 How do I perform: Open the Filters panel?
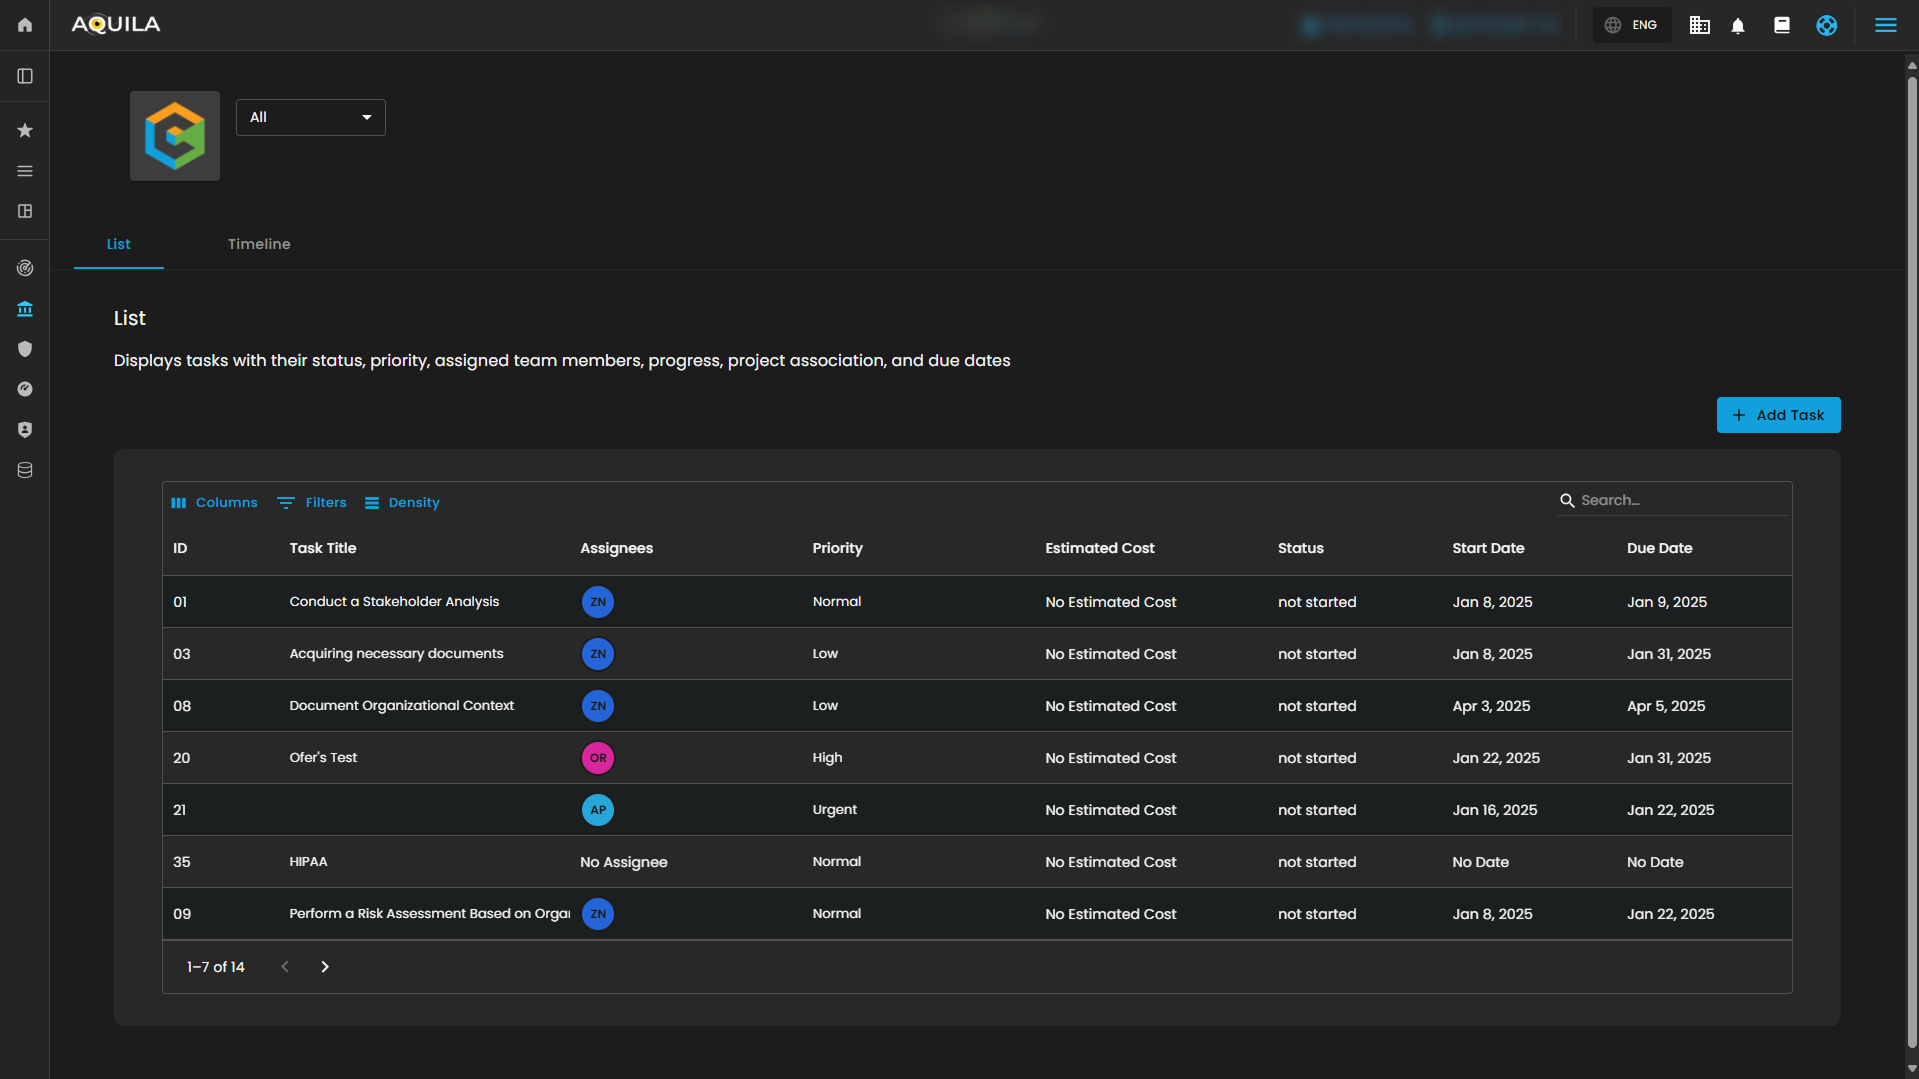click(x=312, y=503)
